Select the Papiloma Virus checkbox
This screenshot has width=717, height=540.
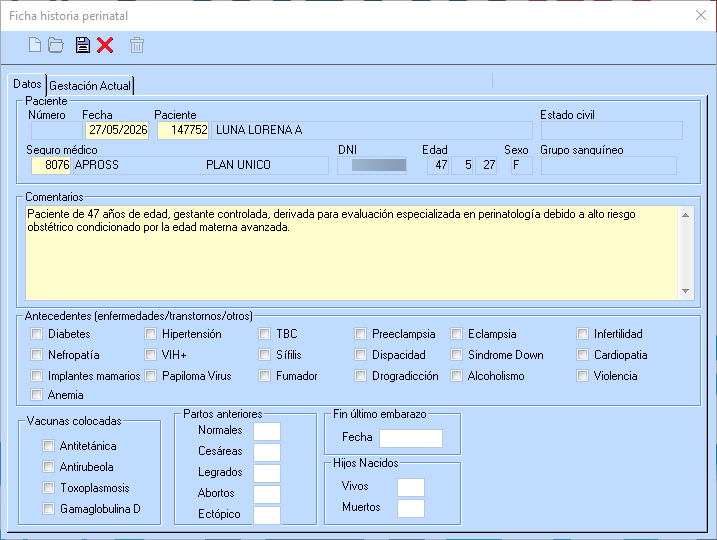tap(150, 376)
